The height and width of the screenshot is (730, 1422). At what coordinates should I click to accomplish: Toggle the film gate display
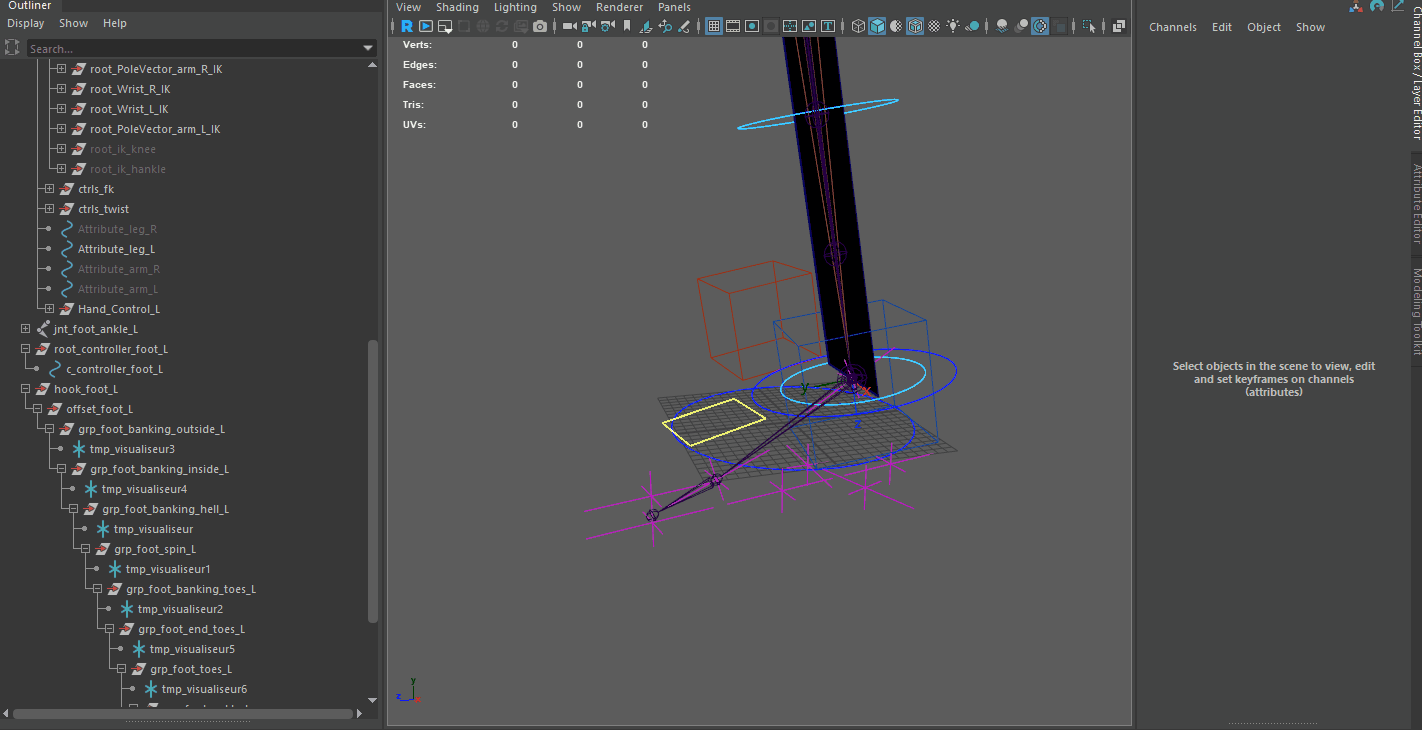point(732,26)
